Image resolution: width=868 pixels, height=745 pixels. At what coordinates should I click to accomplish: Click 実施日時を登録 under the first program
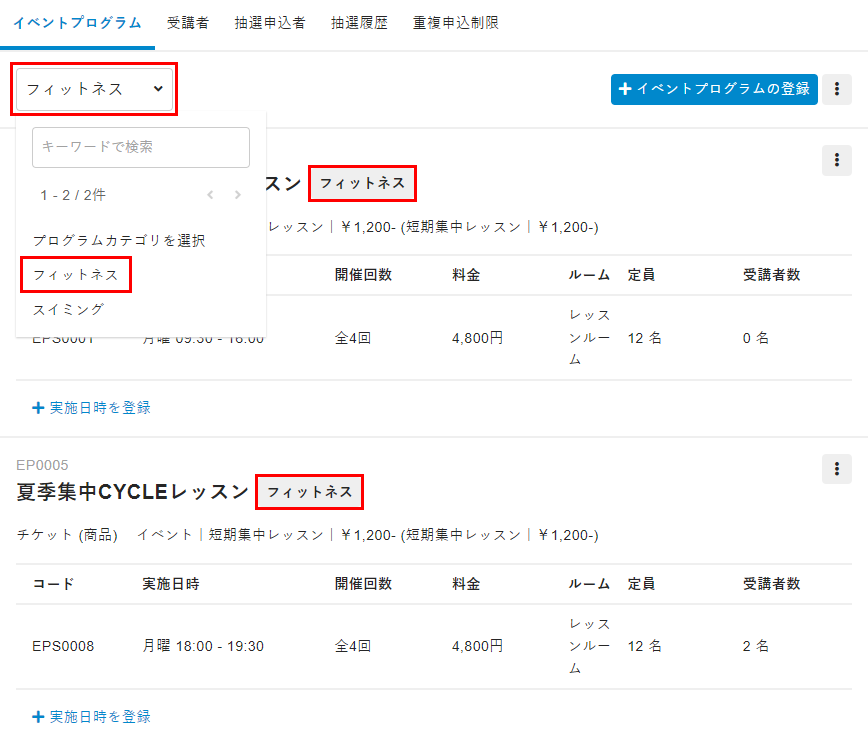[91, 408]
